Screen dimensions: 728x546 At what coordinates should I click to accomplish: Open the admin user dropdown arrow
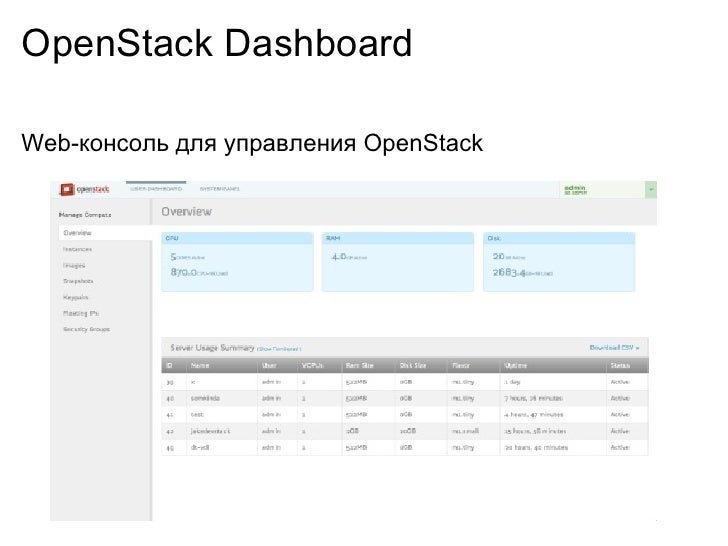click(x=650, y=189)
